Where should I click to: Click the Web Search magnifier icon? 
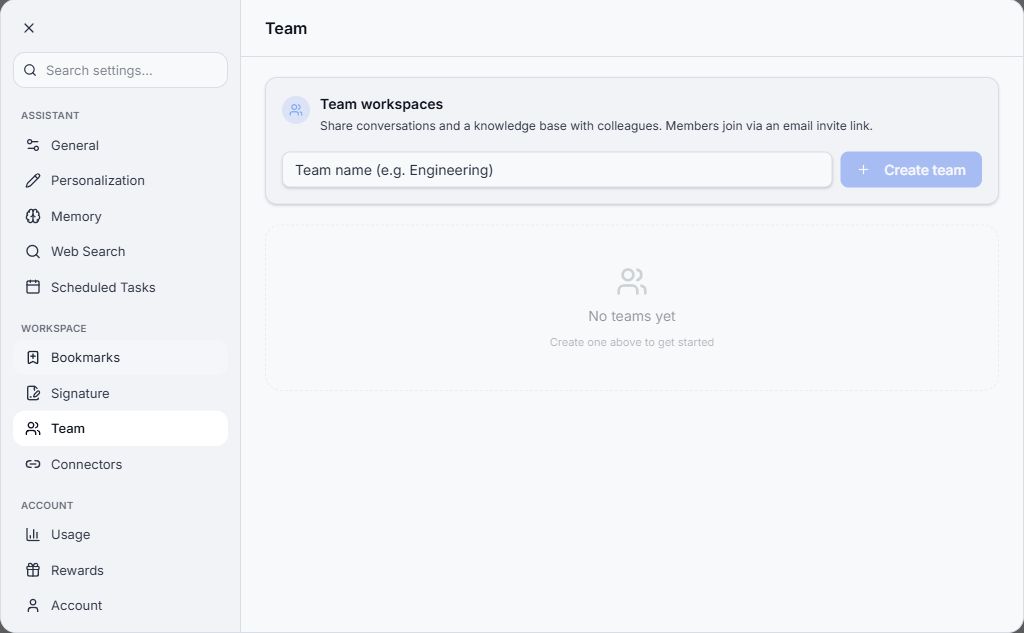(x=33, y=252)
